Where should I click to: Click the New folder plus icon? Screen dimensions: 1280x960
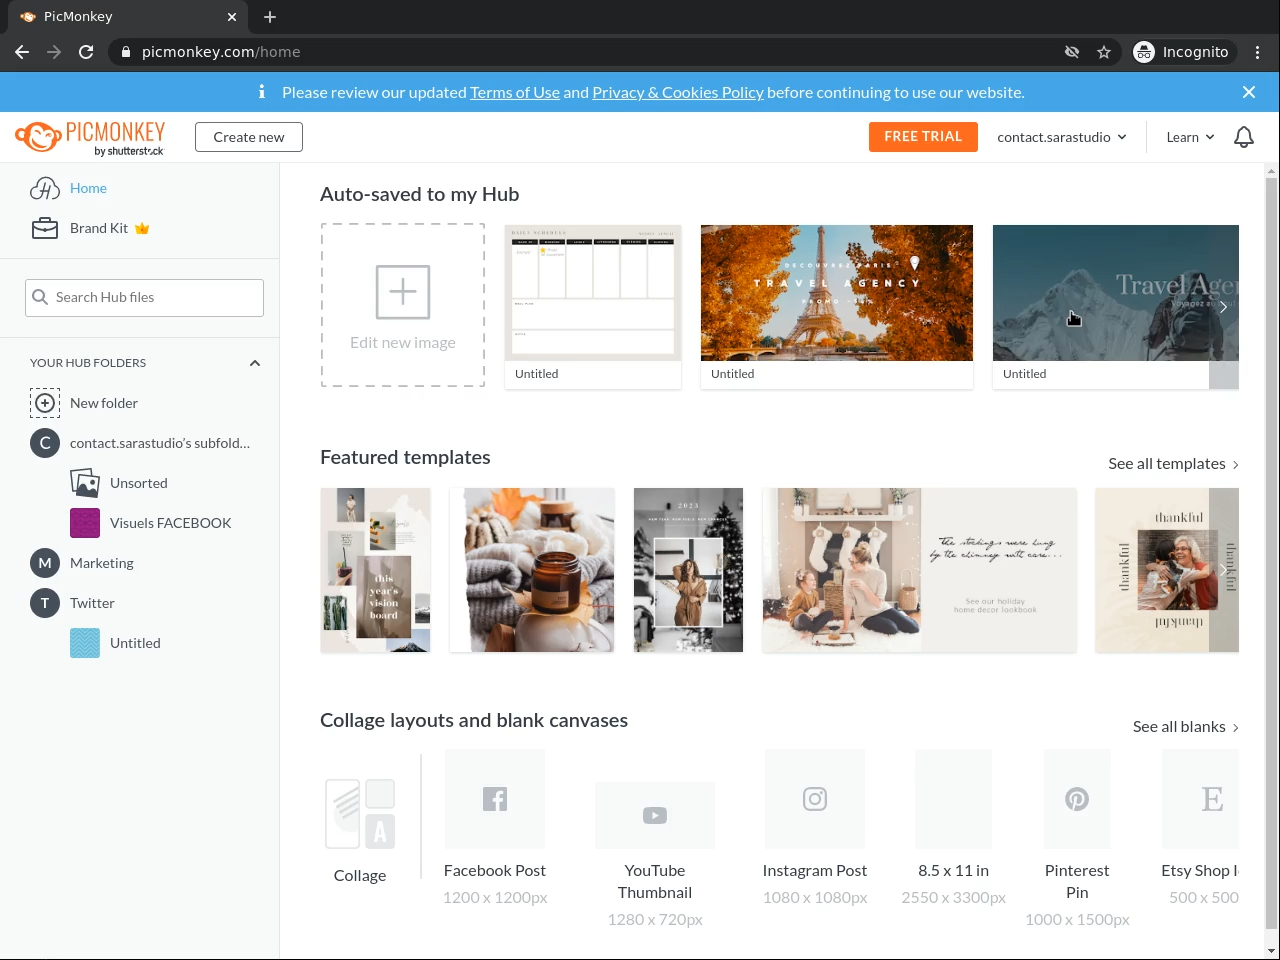point(45,403)
